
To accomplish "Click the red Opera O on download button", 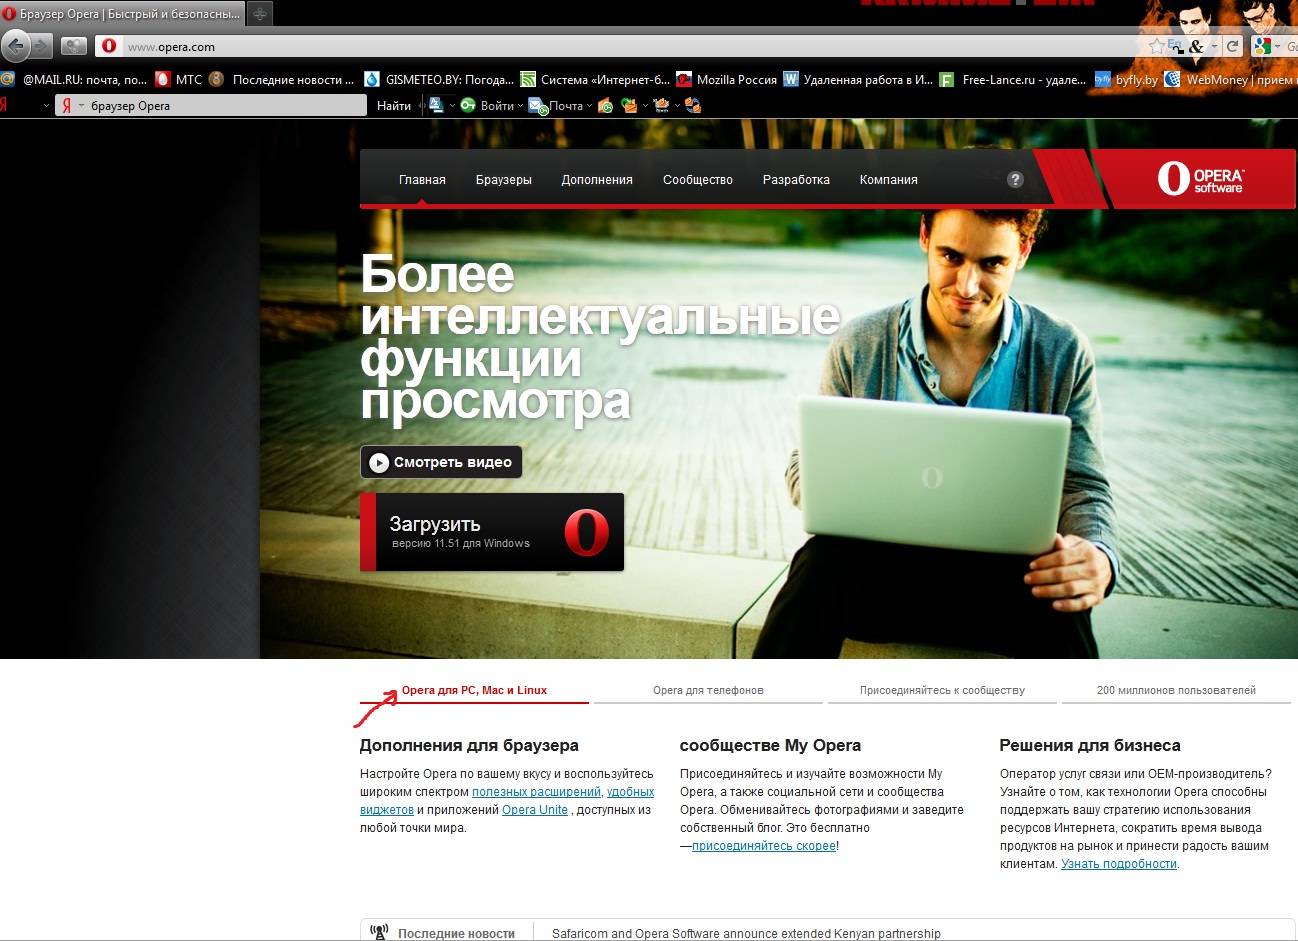I will [x=586, y=532].
